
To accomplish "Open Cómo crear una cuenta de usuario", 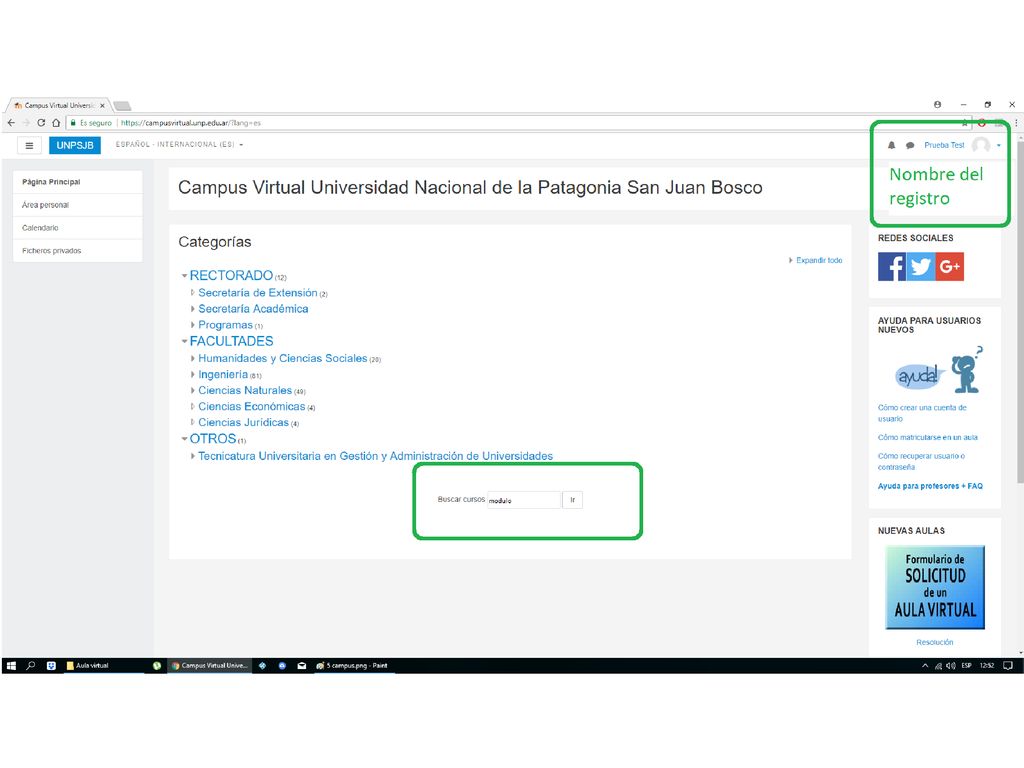I will (922, 413).
